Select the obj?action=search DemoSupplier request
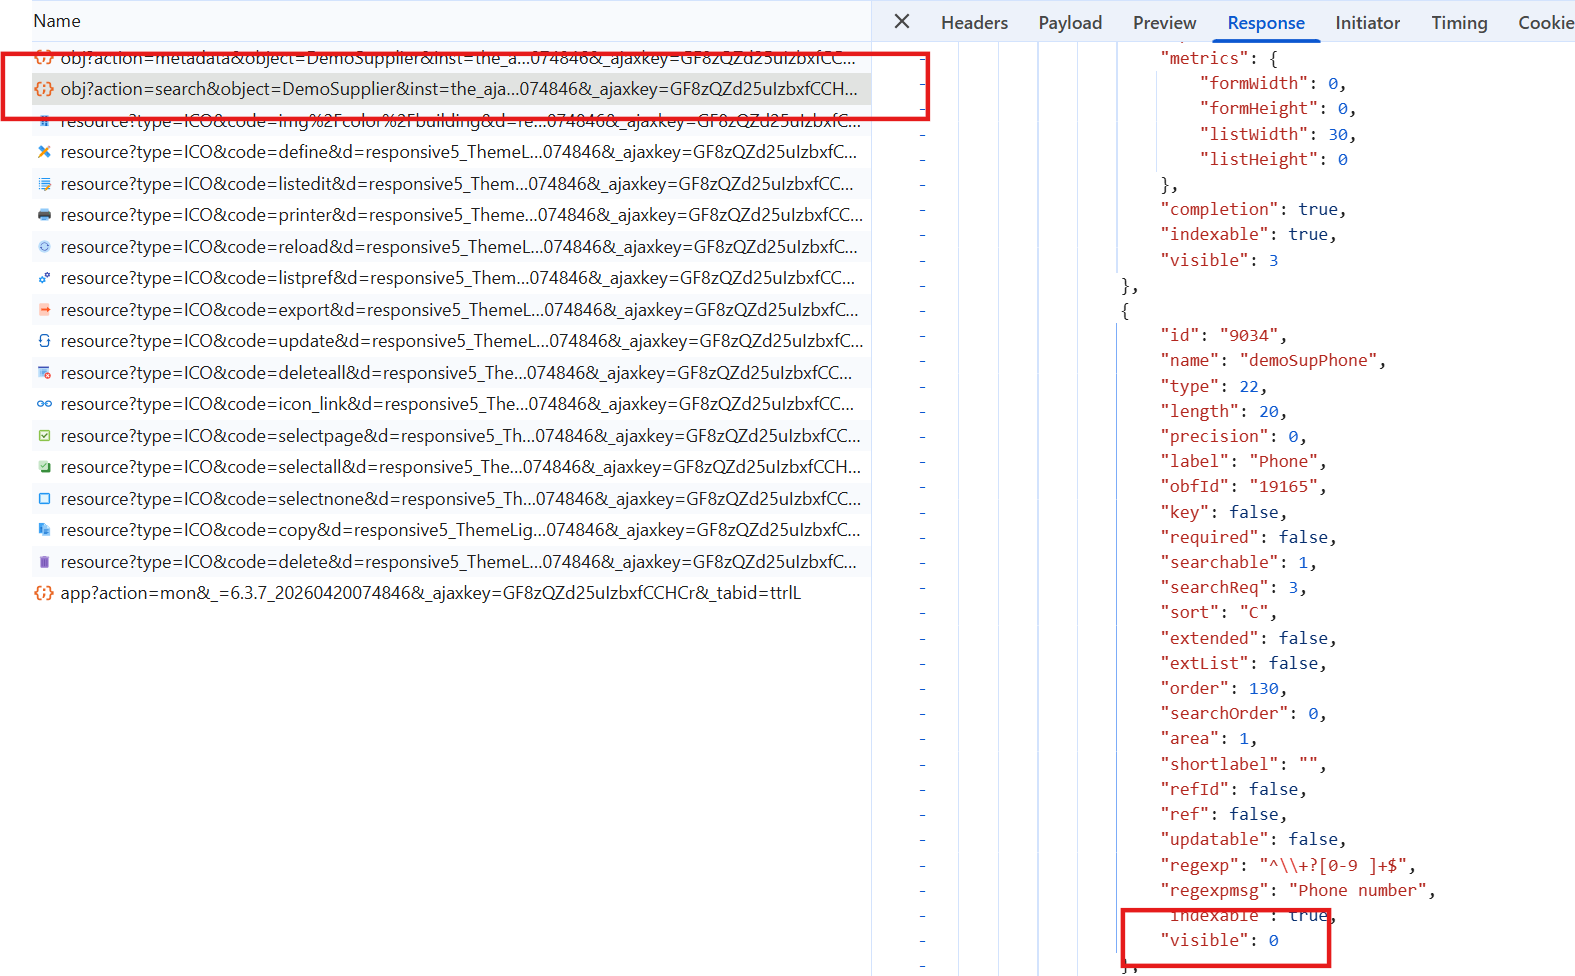This screenshot has width=1575, height=976. point(458,89)
